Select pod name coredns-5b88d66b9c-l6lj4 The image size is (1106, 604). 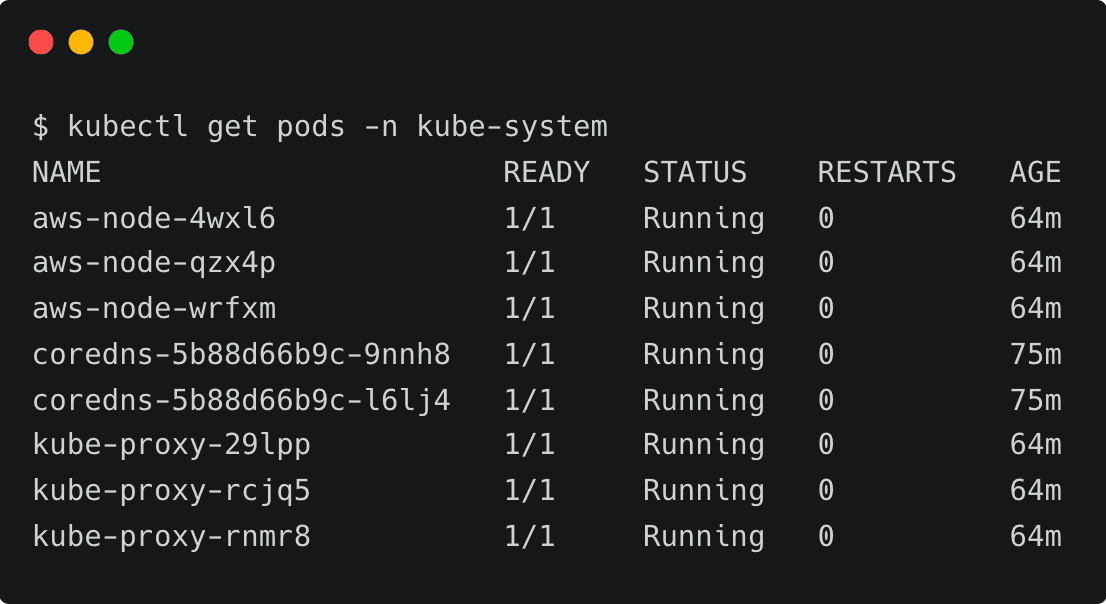pyautogui.click(x=241, y=401)
